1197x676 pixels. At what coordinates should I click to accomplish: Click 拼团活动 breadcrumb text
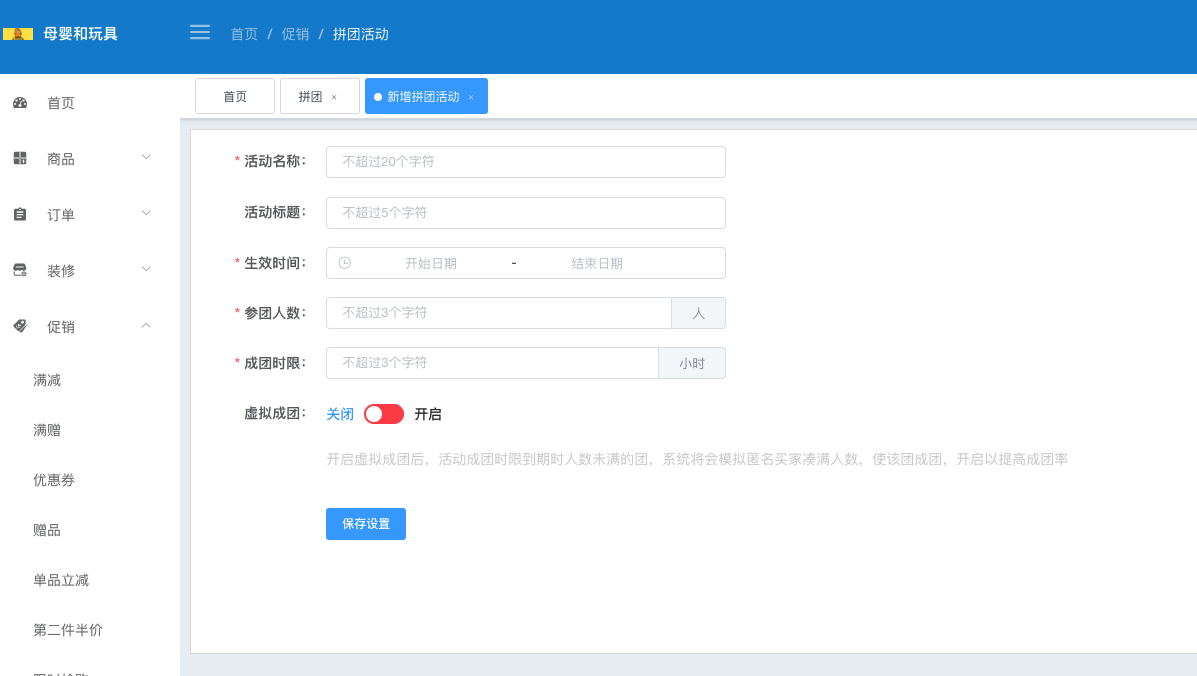pos(361,34)
